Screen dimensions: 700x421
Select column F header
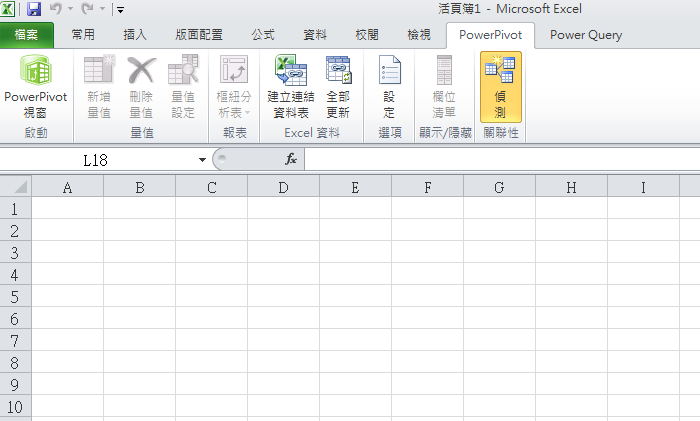428,187
